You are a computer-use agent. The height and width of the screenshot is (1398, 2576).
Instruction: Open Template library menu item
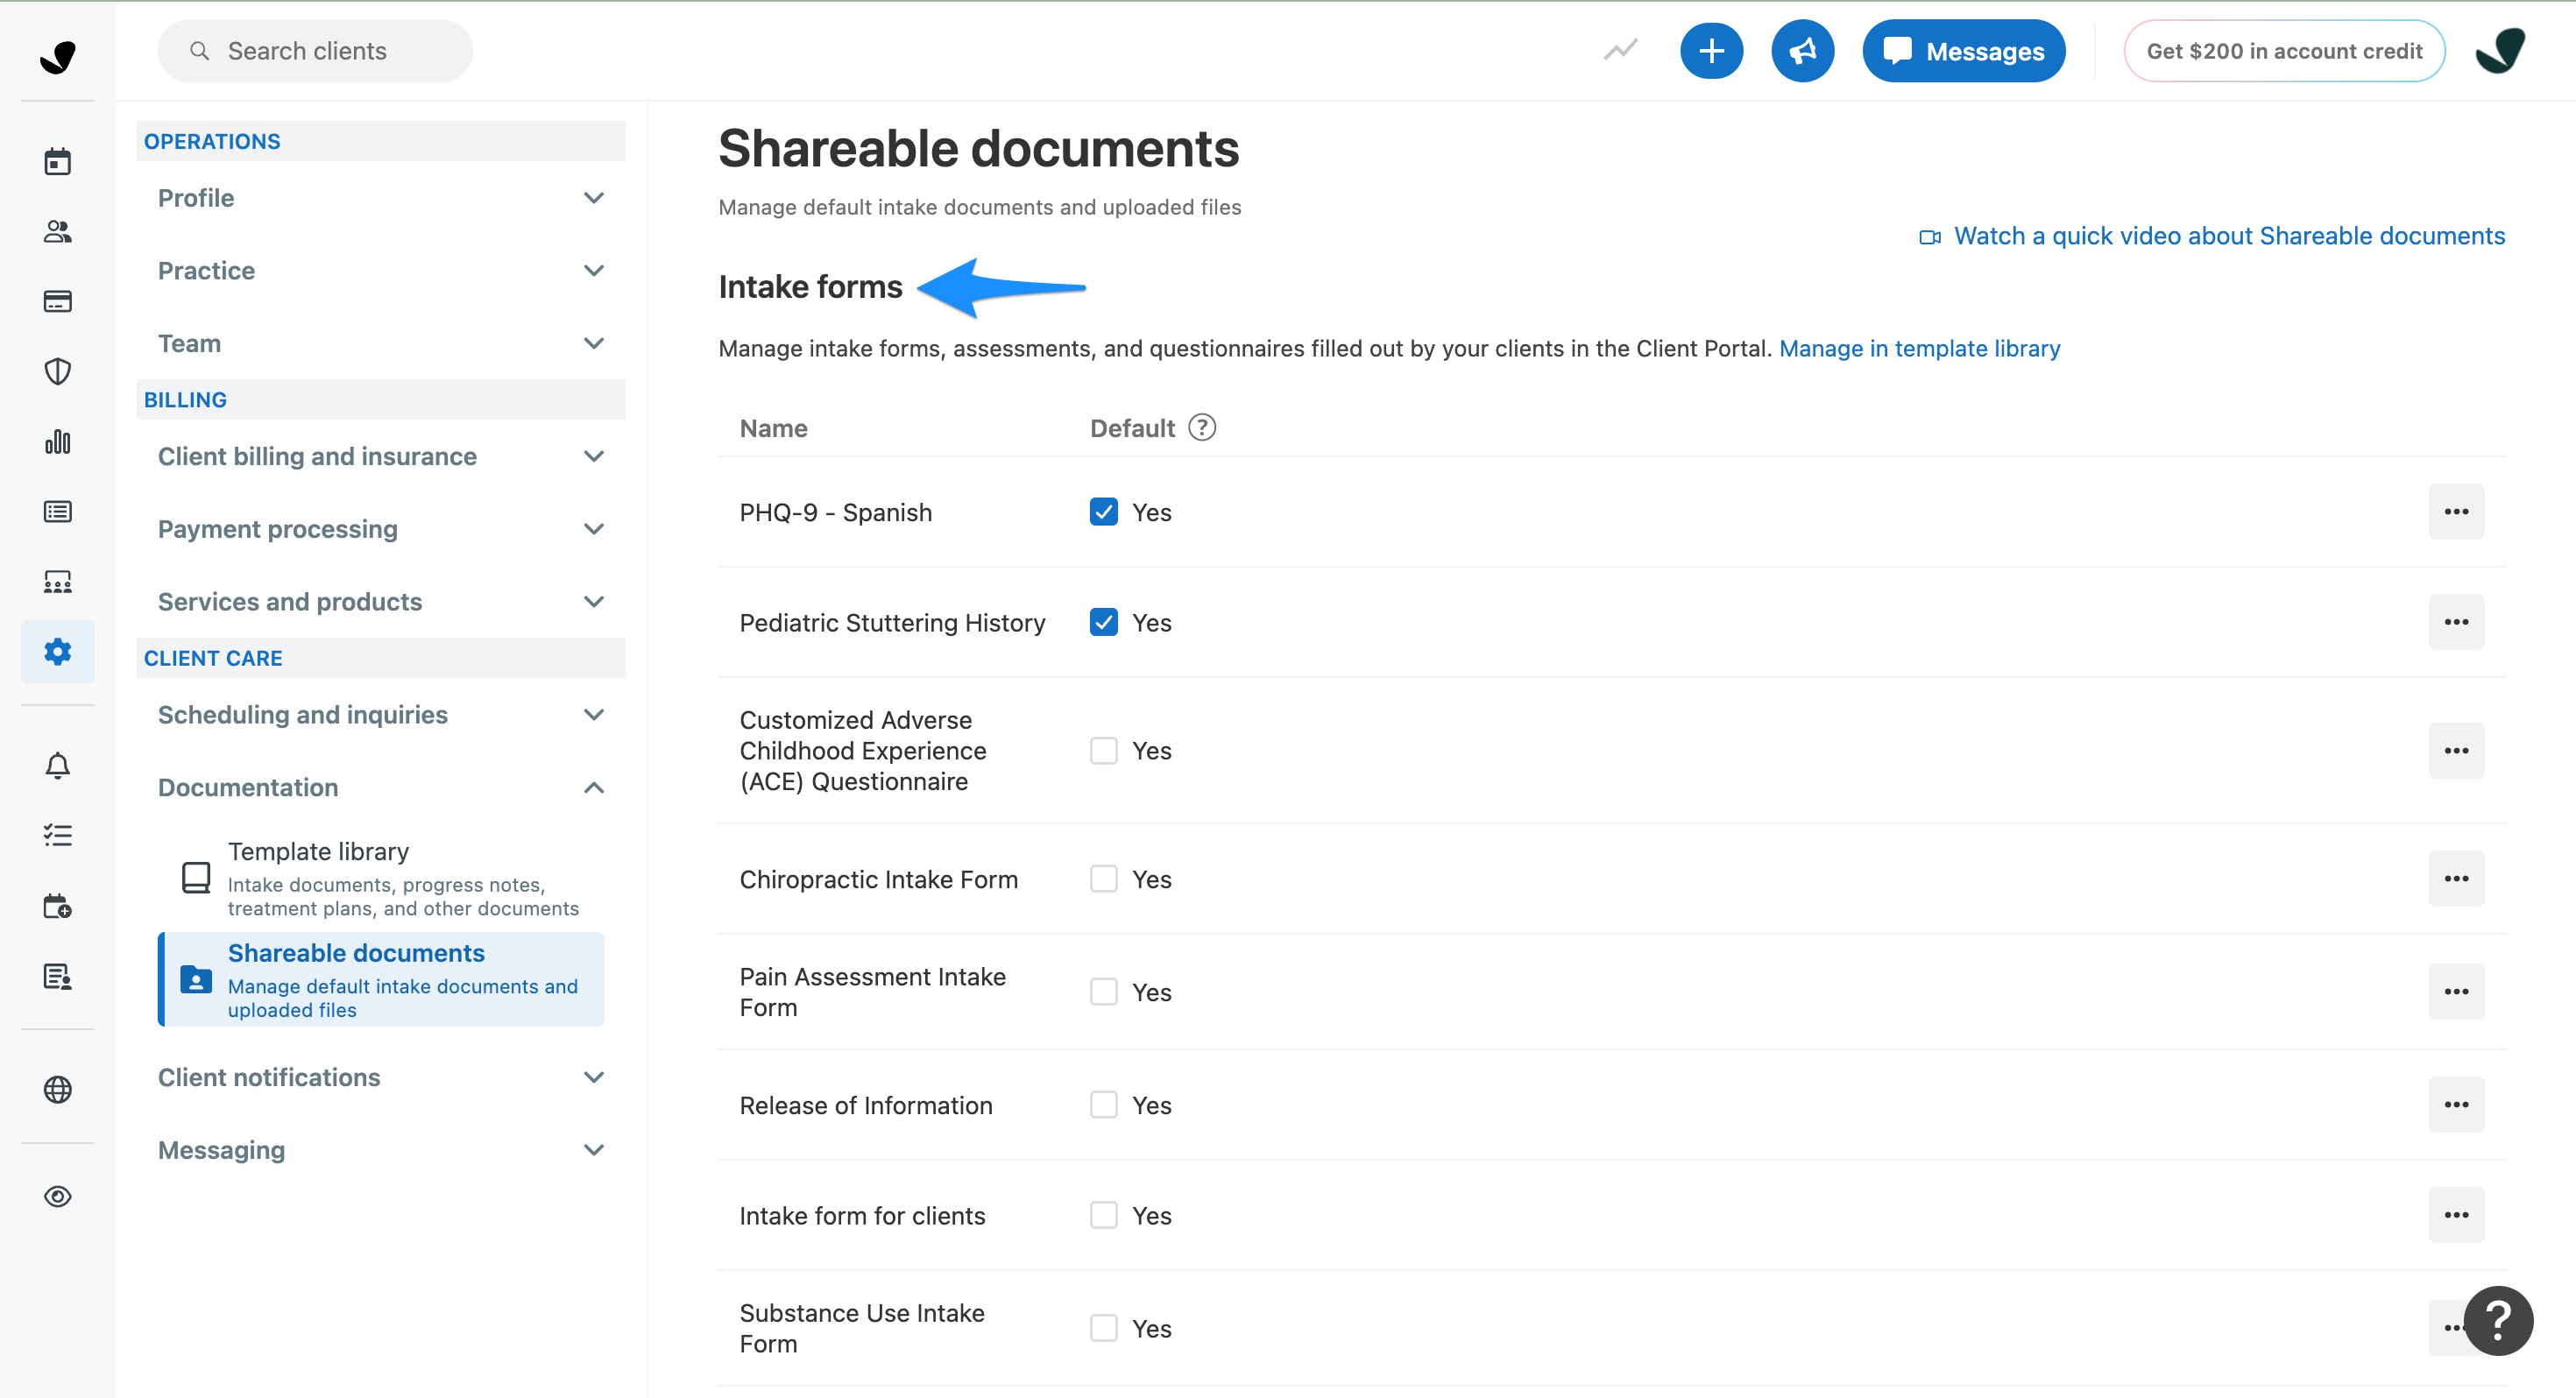click(381, 879)
